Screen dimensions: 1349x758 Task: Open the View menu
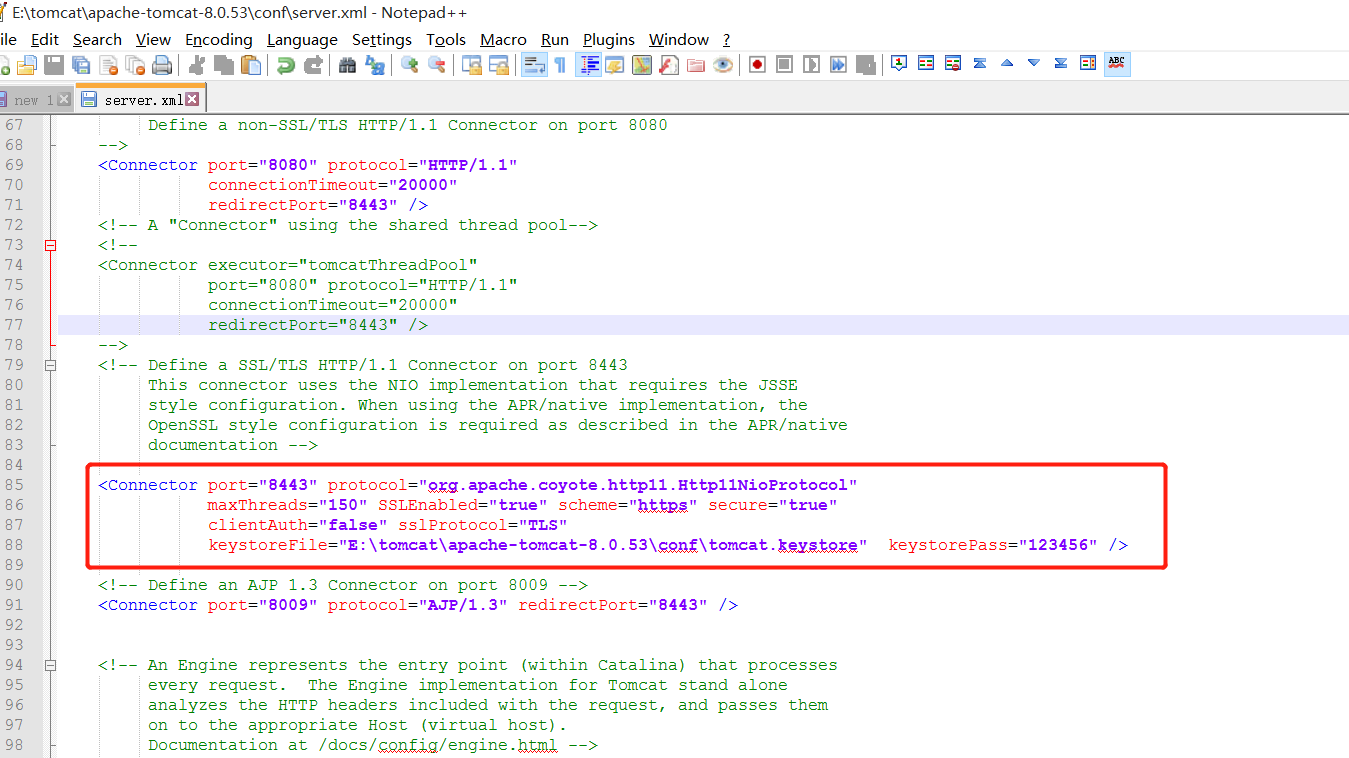coord(153,40)
